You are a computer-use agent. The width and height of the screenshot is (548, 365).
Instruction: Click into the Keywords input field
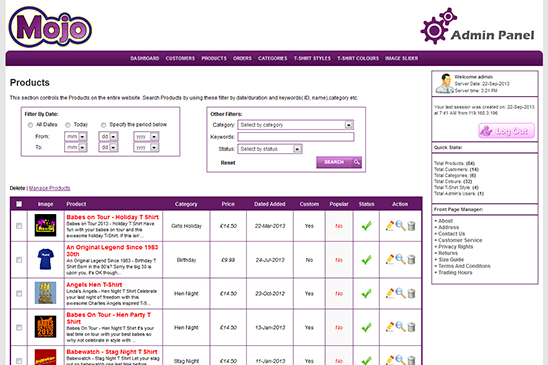tap(296, 137)
